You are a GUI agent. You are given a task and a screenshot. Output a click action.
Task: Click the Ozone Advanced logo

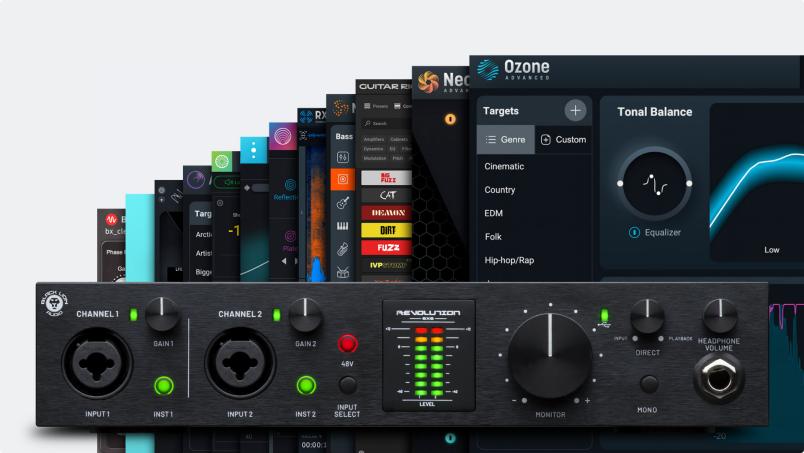click(x=488, y=69)
